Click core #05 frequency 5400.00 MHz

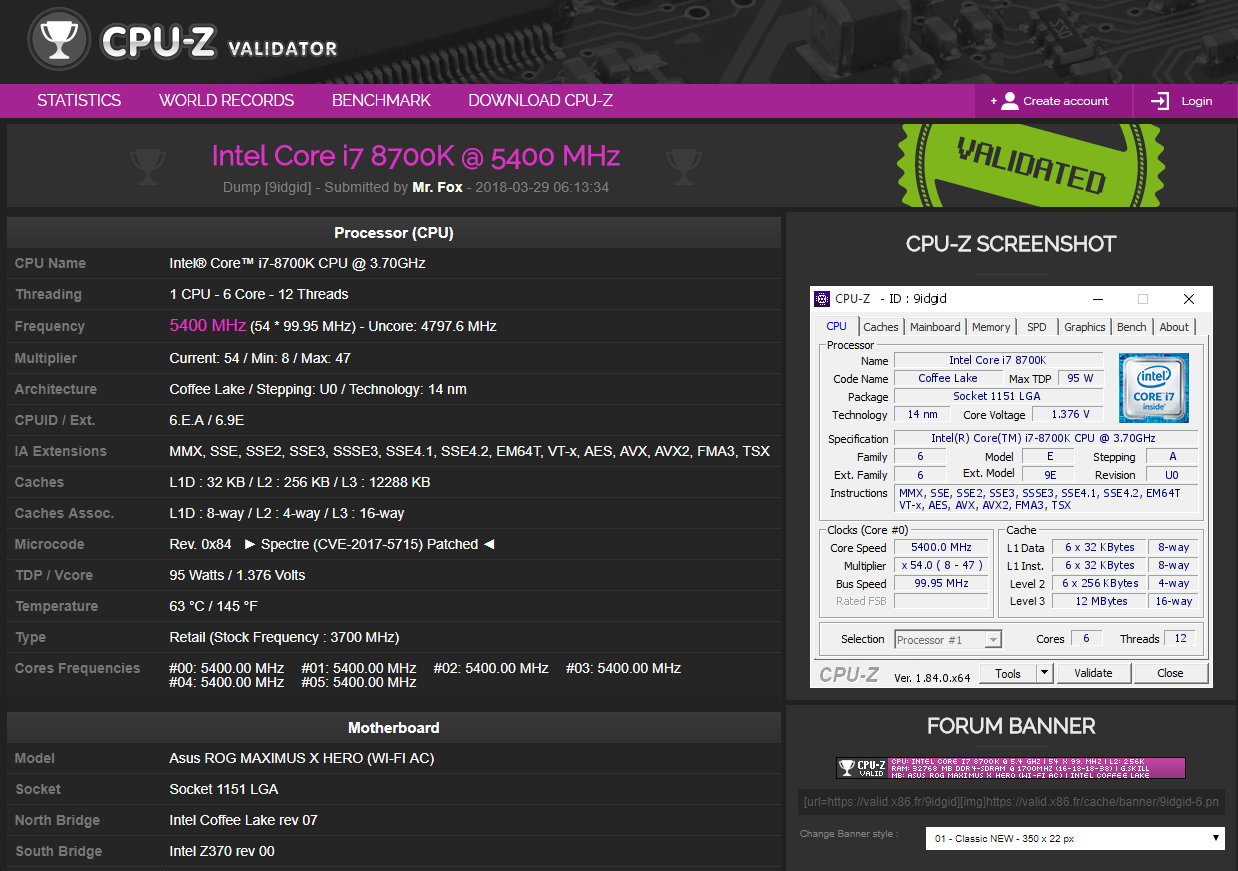click(358, 682)
